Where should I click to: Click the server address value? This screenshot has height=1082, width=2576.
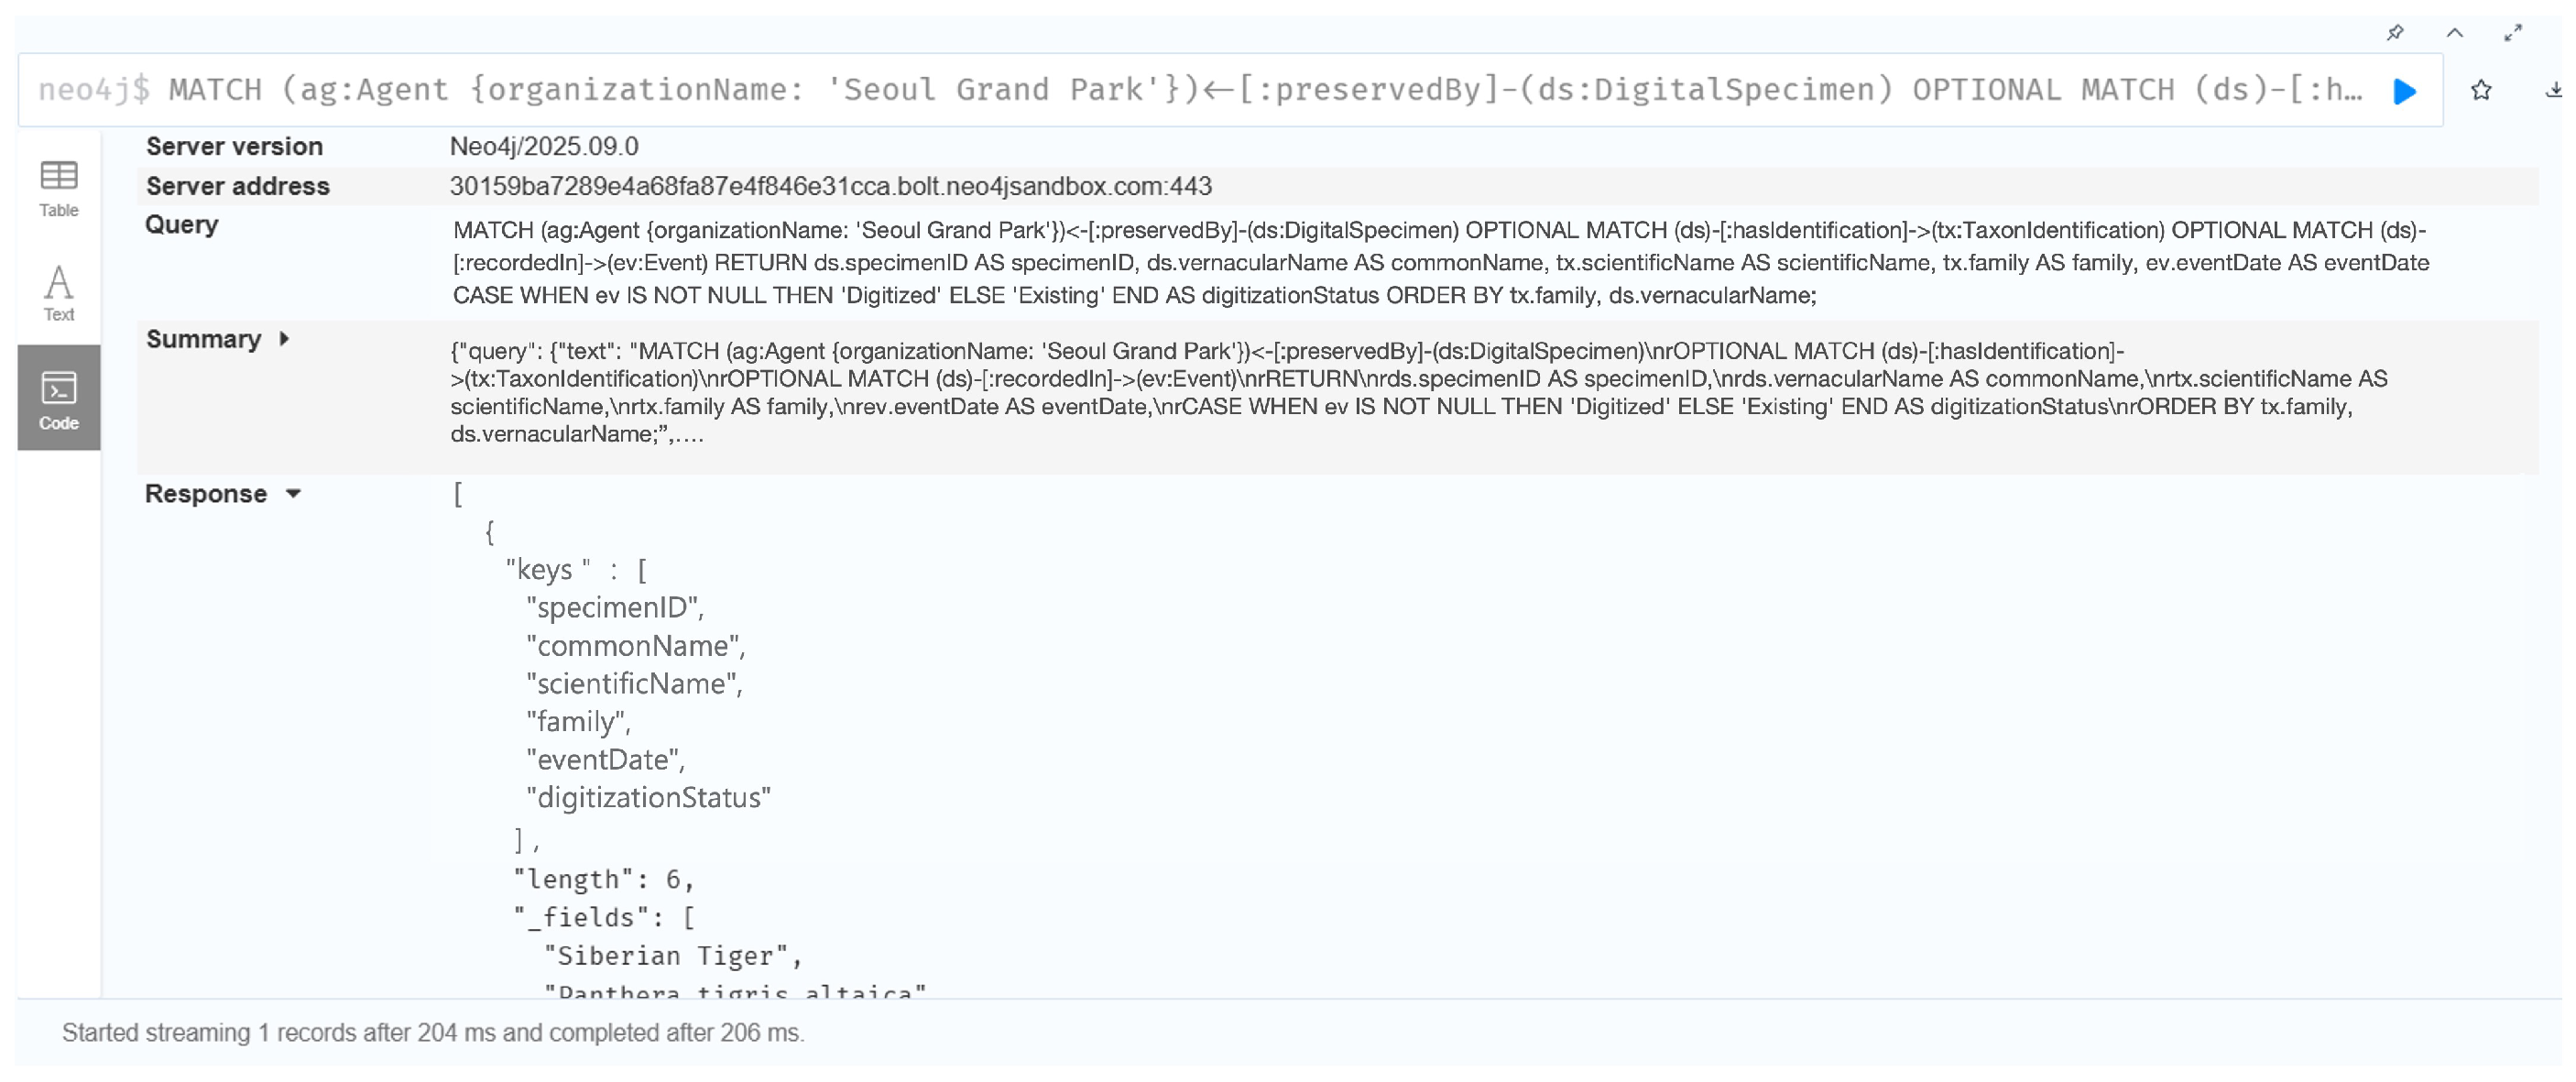[x=830, y=186]
